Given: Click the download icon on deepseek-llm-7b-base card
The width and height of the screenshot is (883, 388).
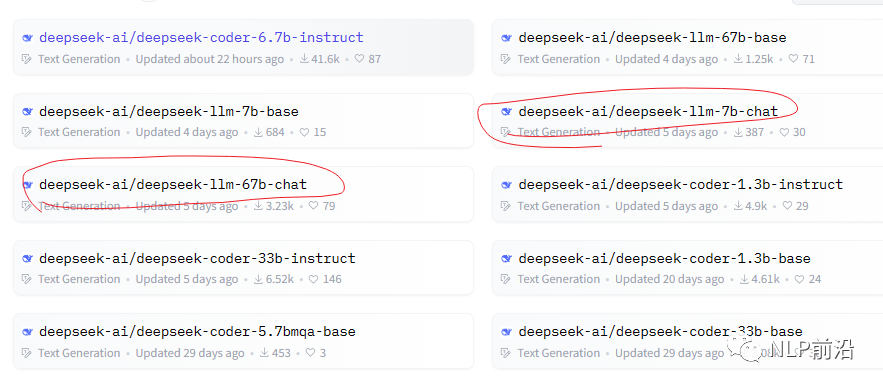Looking at the screenshot, I should tap(258, 132).
